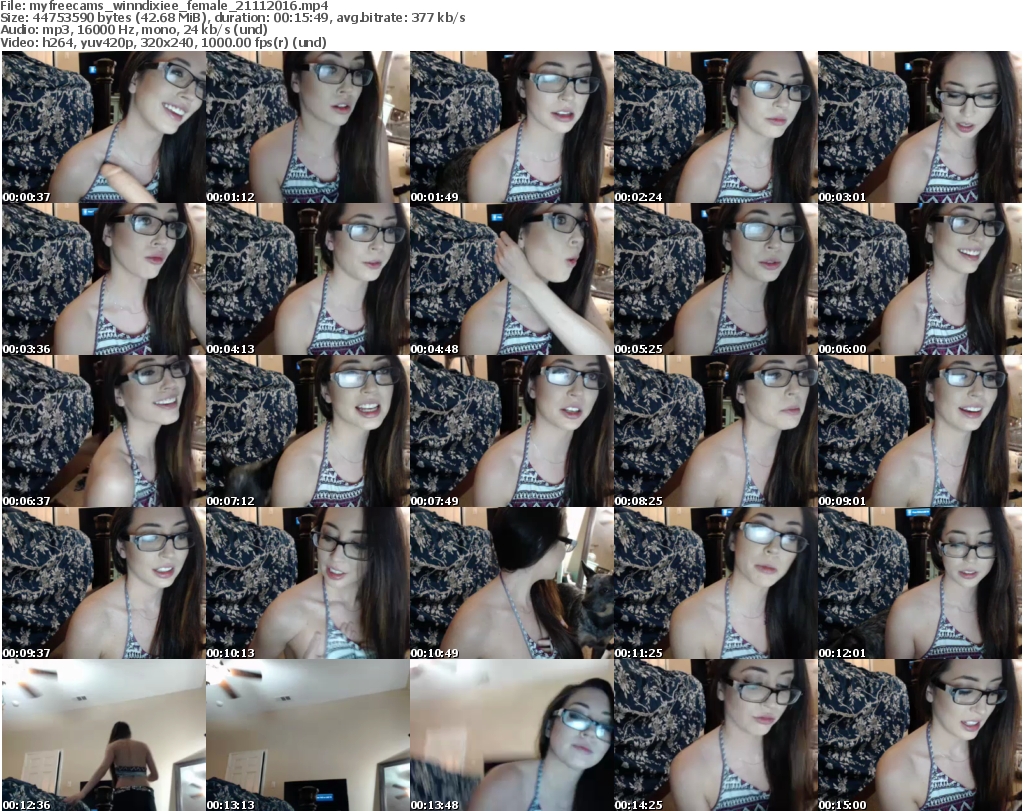Click the thumbnail stamped 00:05:25
Viewport: 1024px width, 811px height.
pyautogui.click(x=716, y=279)
